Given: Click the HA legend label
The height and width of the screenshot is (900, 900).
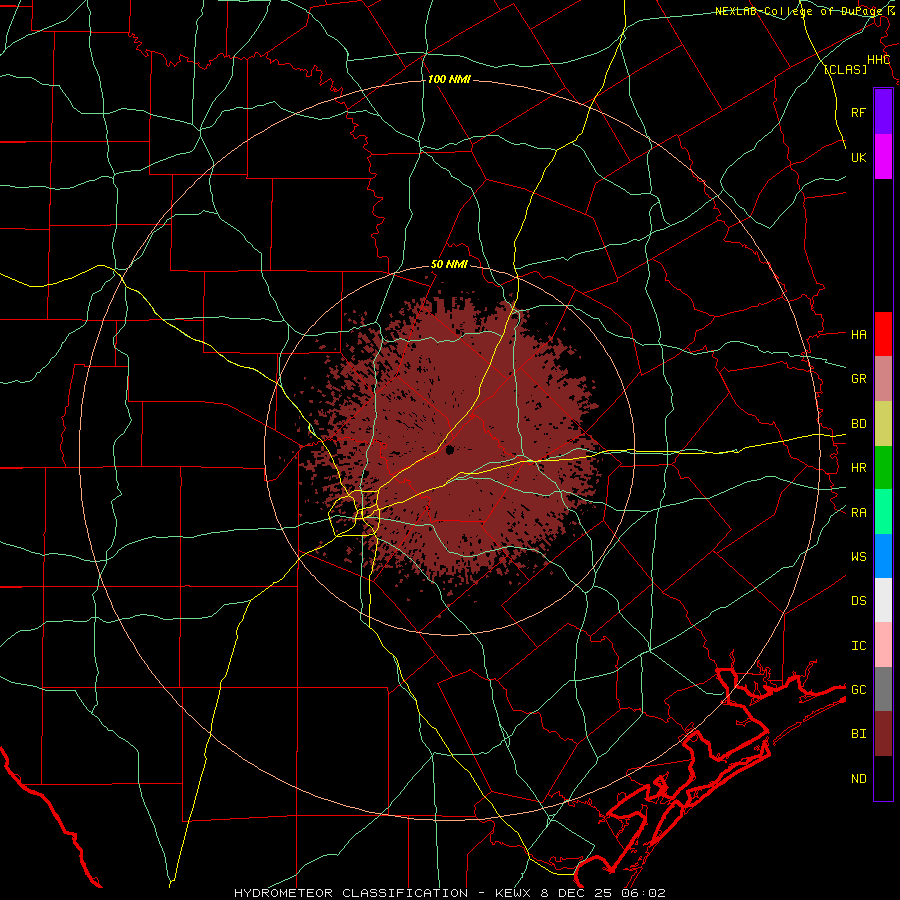Looking at the screenshot, I should coord(858,334).
